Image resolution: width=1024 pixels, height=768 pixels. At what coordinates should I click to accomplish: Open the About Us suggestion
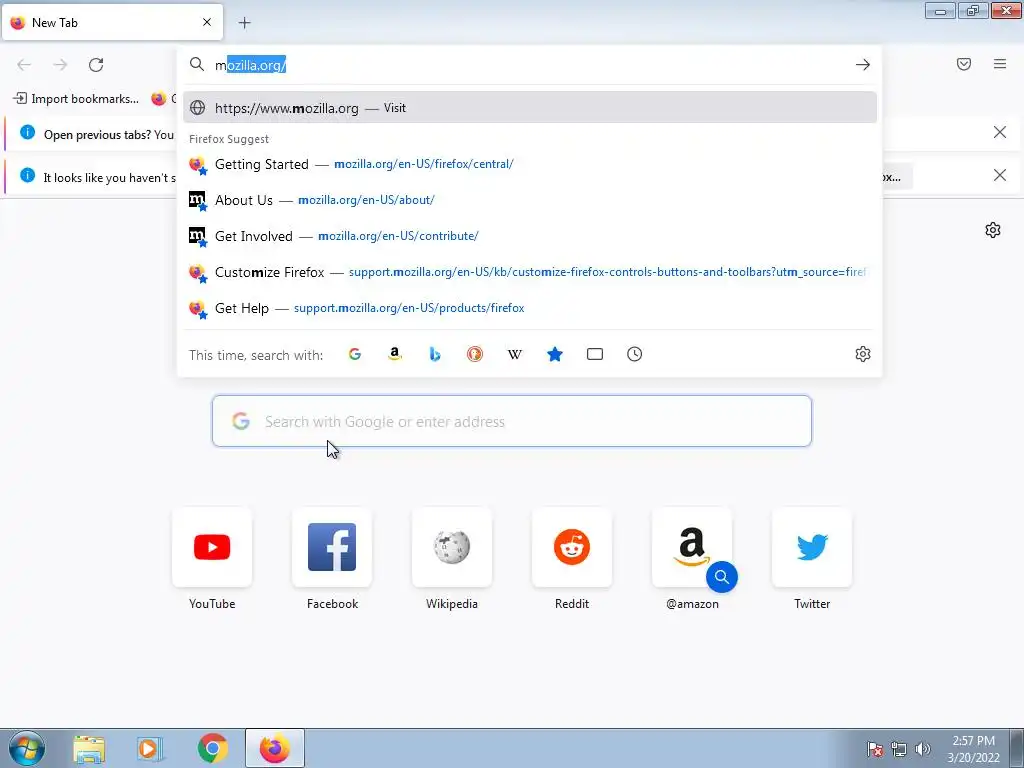pyautogui.click(x=530, y=200)
